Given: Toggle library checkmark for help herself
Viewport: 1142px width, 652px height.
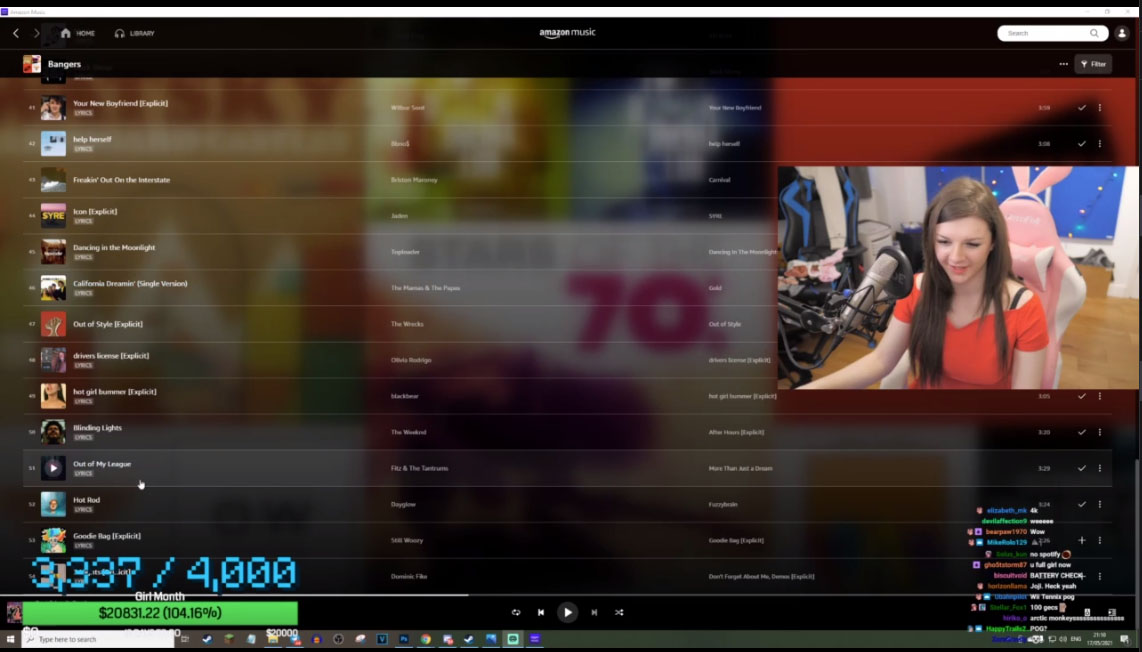Looking at the screenshot, I should (x=1082, y=144).
